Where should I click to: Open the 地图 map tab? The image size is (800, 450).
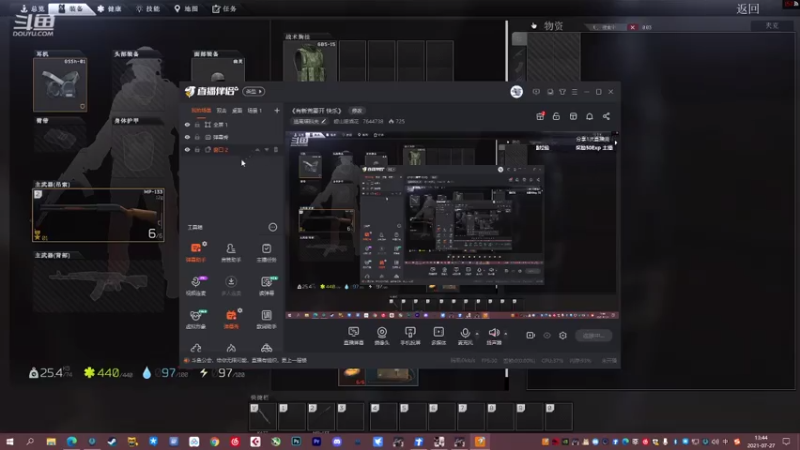click(186, 9)
